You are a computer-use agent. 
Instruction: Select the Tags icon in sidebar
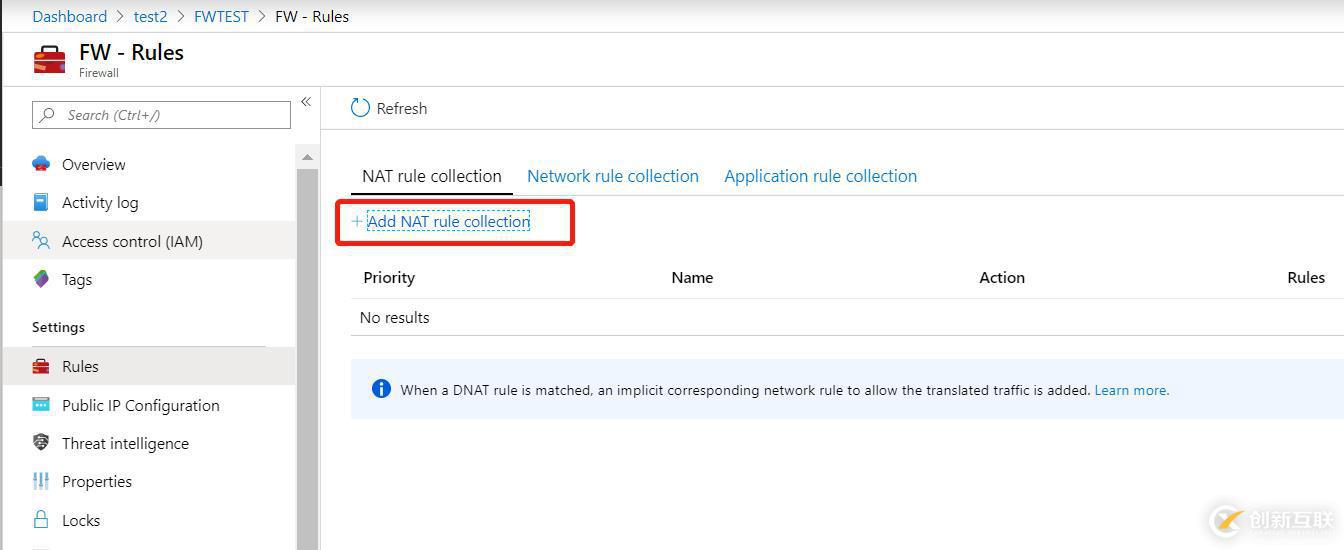(41, 279)
